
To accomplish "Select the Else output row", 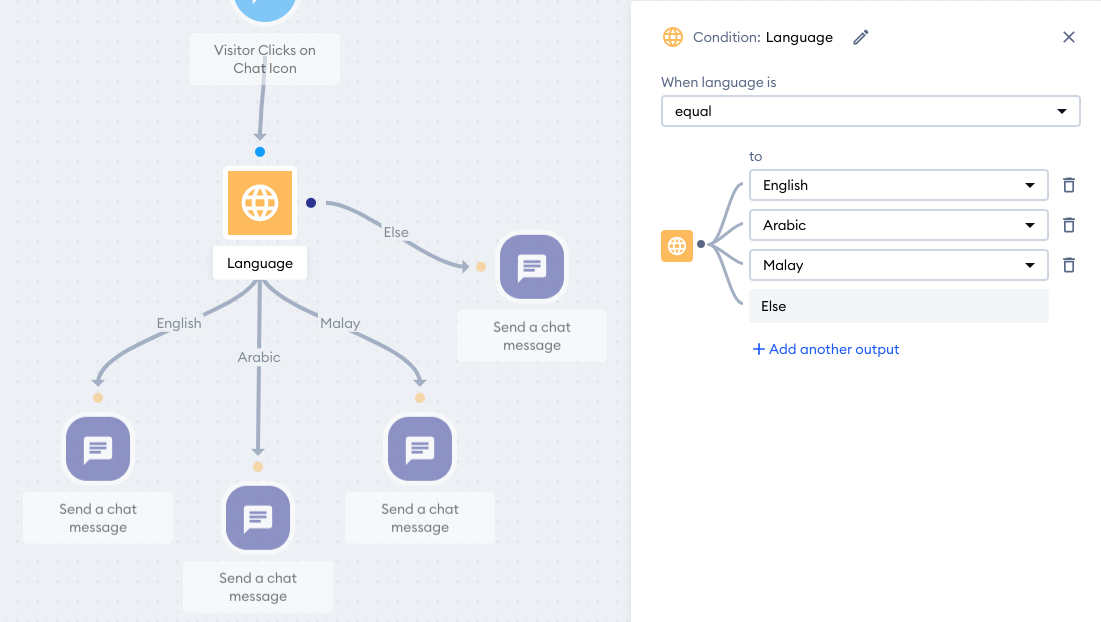I will 899,306.
